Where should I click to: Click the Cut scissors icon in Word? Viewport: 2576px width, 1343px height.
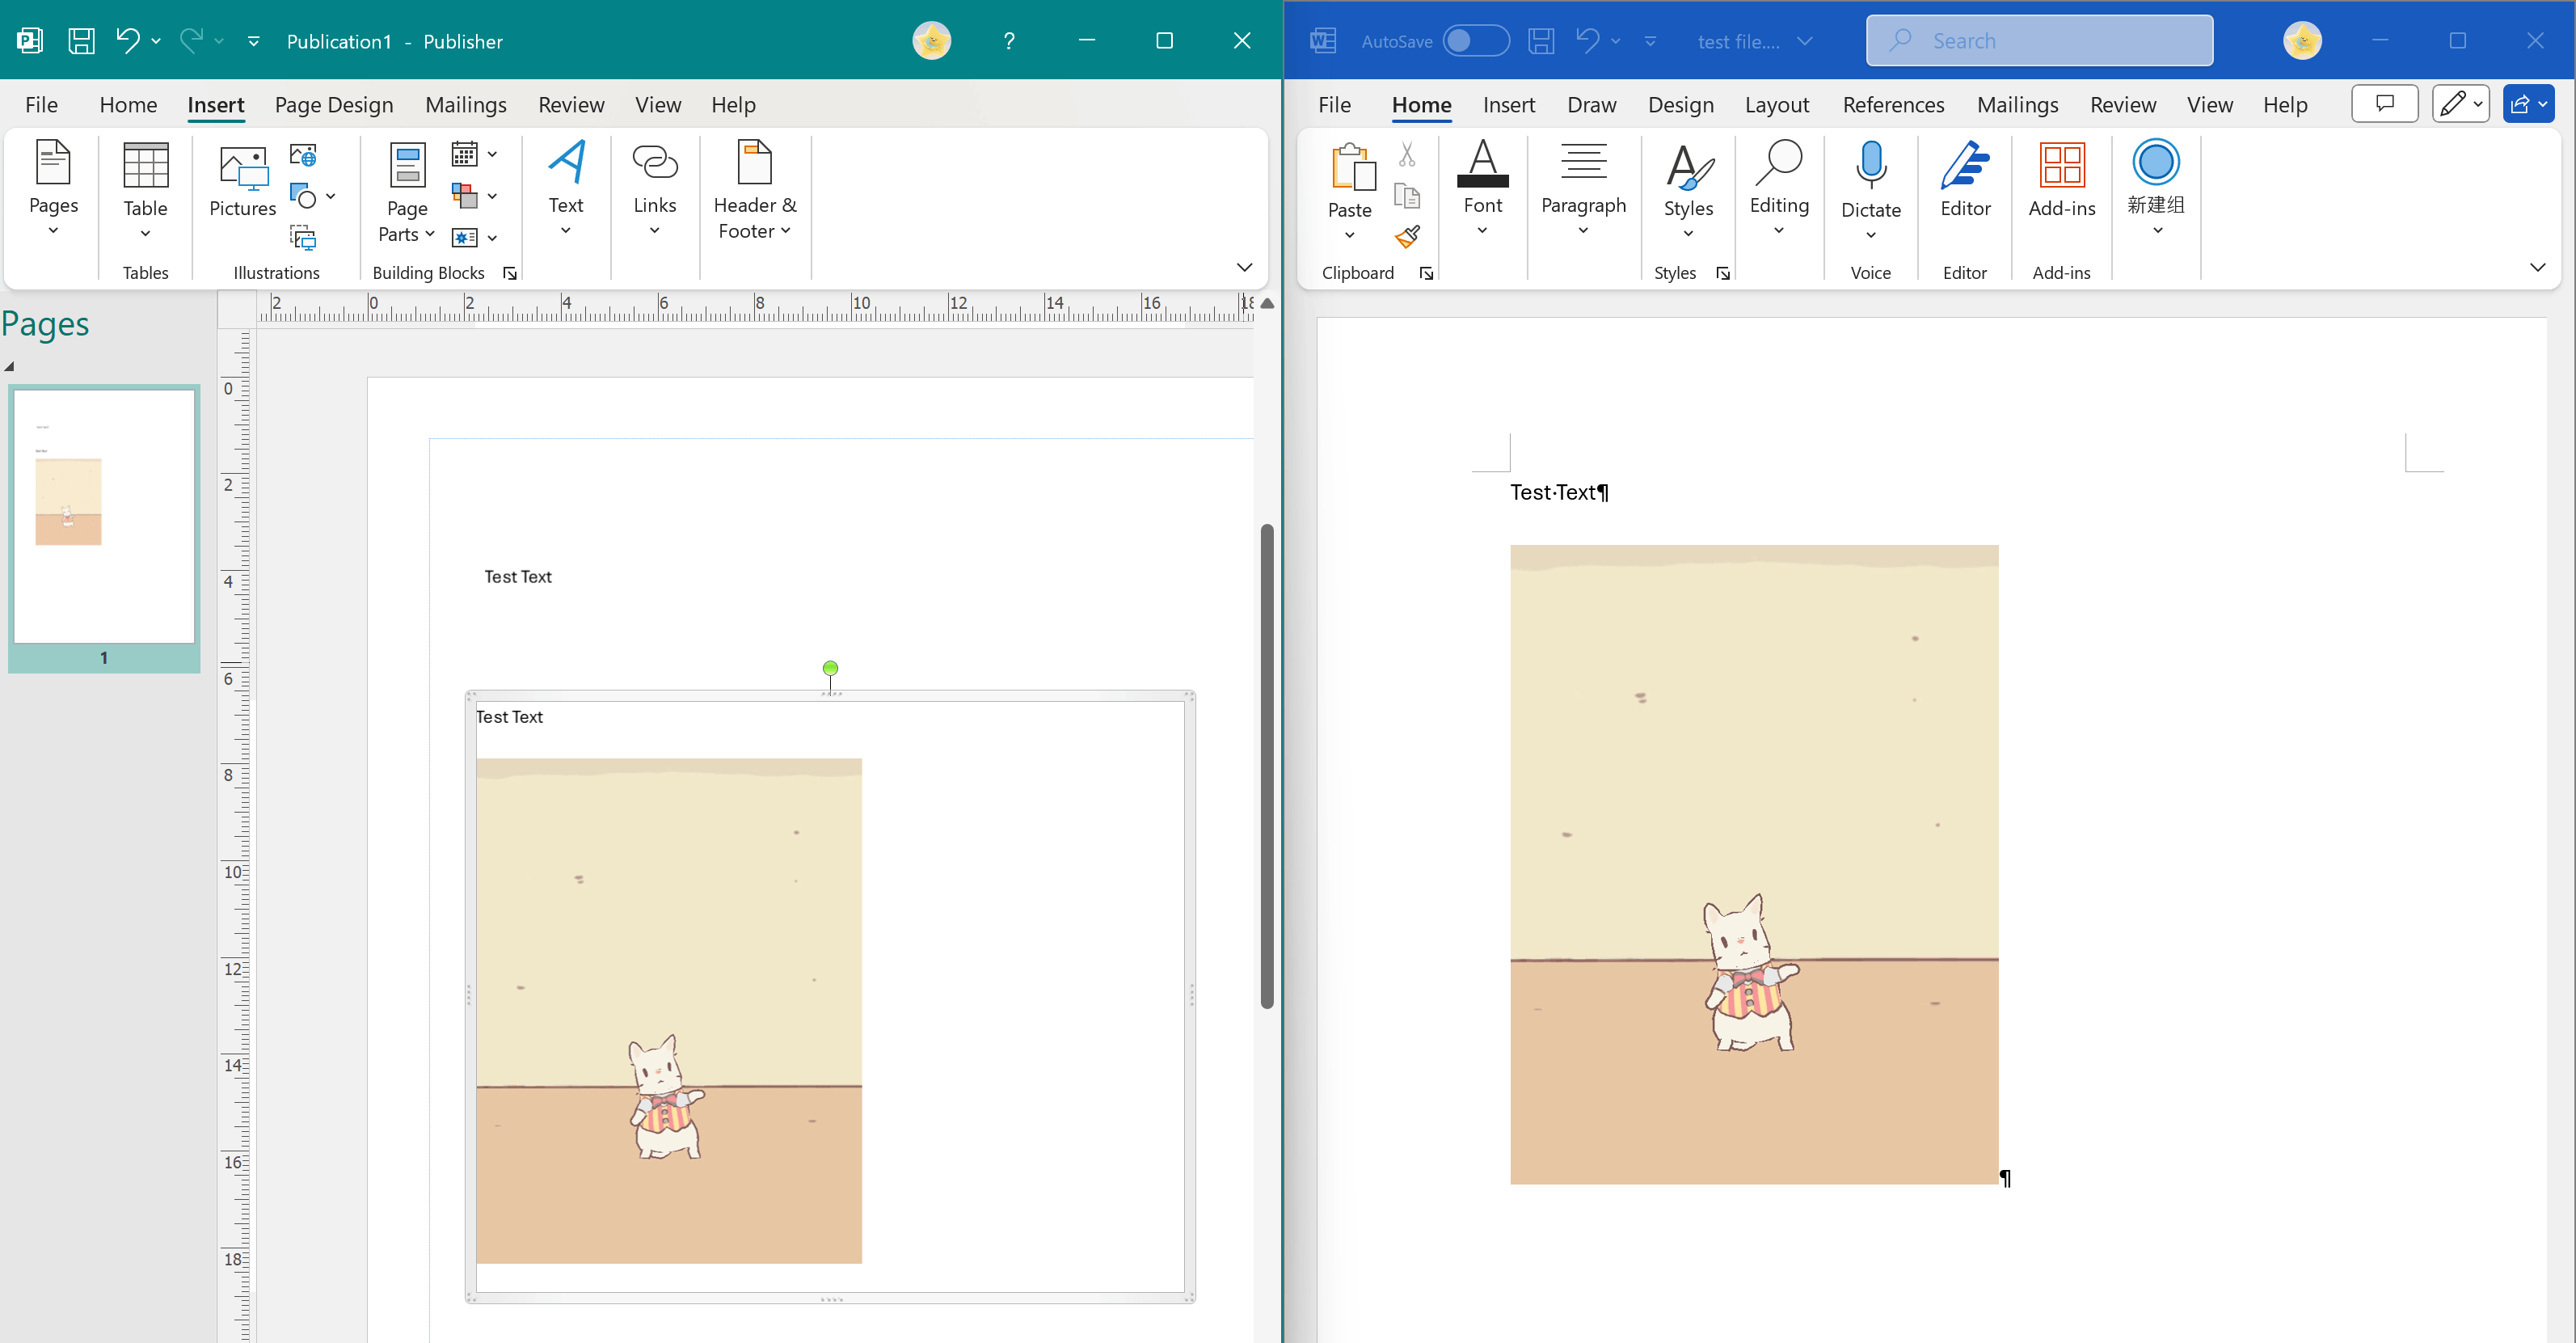click(x=1407, y=154)
